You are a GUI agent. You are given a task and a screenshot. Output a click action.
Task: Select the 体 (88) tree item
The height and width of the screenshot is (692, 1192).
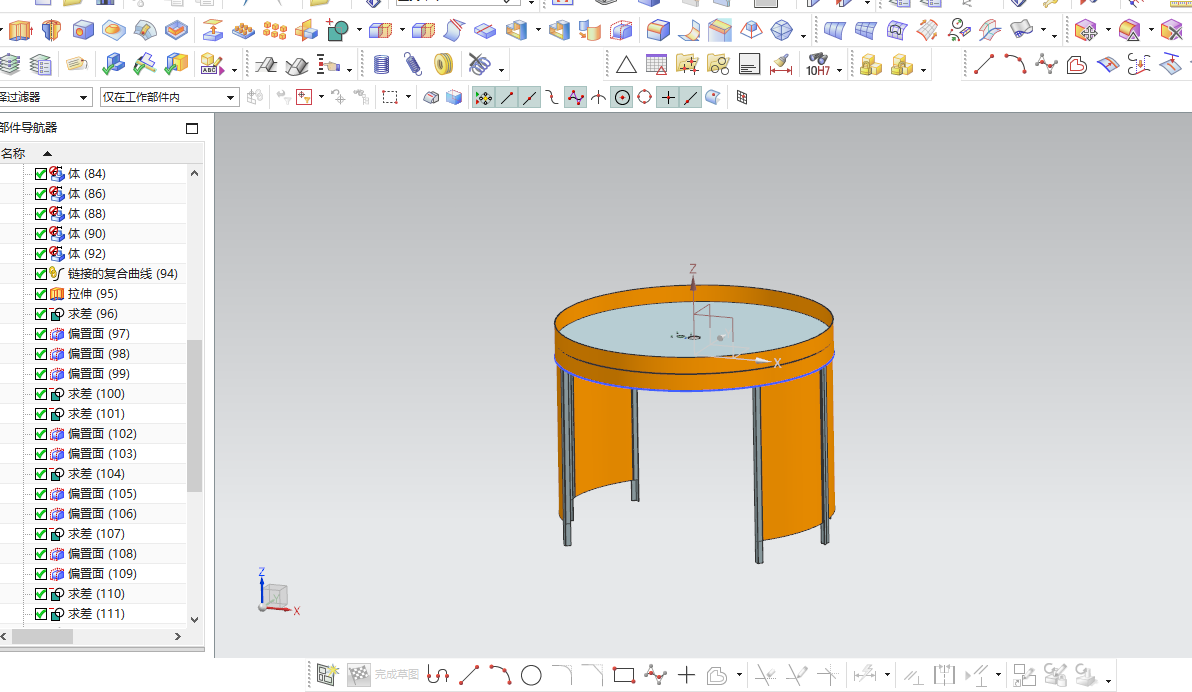click(x=87, y=214)
